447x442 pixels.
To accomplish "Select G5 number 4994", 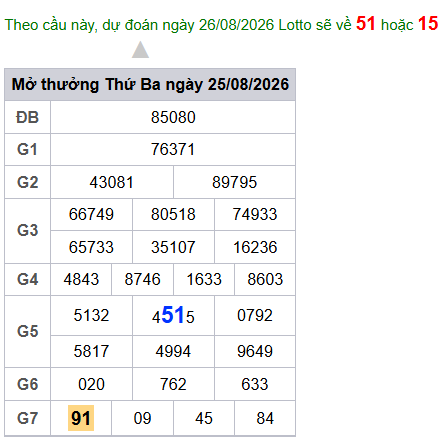I will pyautogui.click(x=173, y=351).
